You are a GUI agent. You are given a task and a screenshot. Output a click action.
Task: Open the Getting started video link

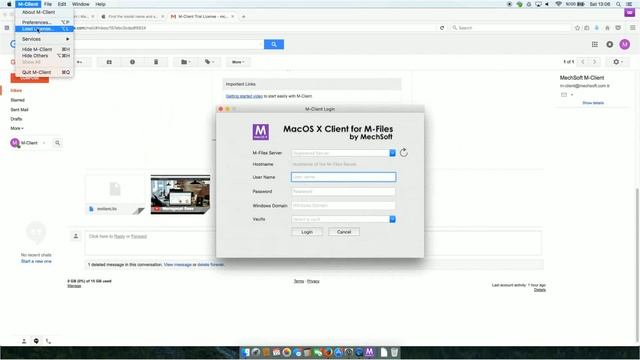pyautogui.click(x=244, y=96)
